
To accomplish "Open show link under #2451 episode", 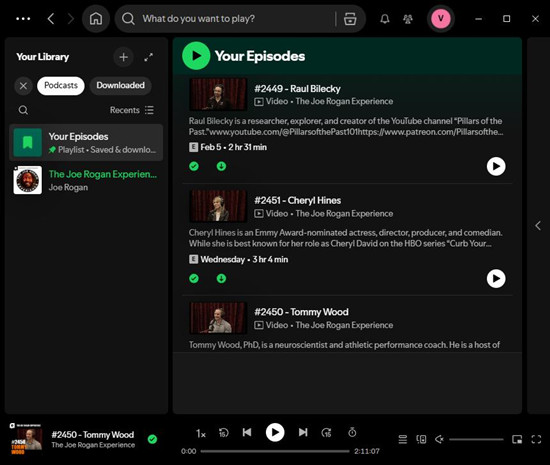I will point(344,214).
